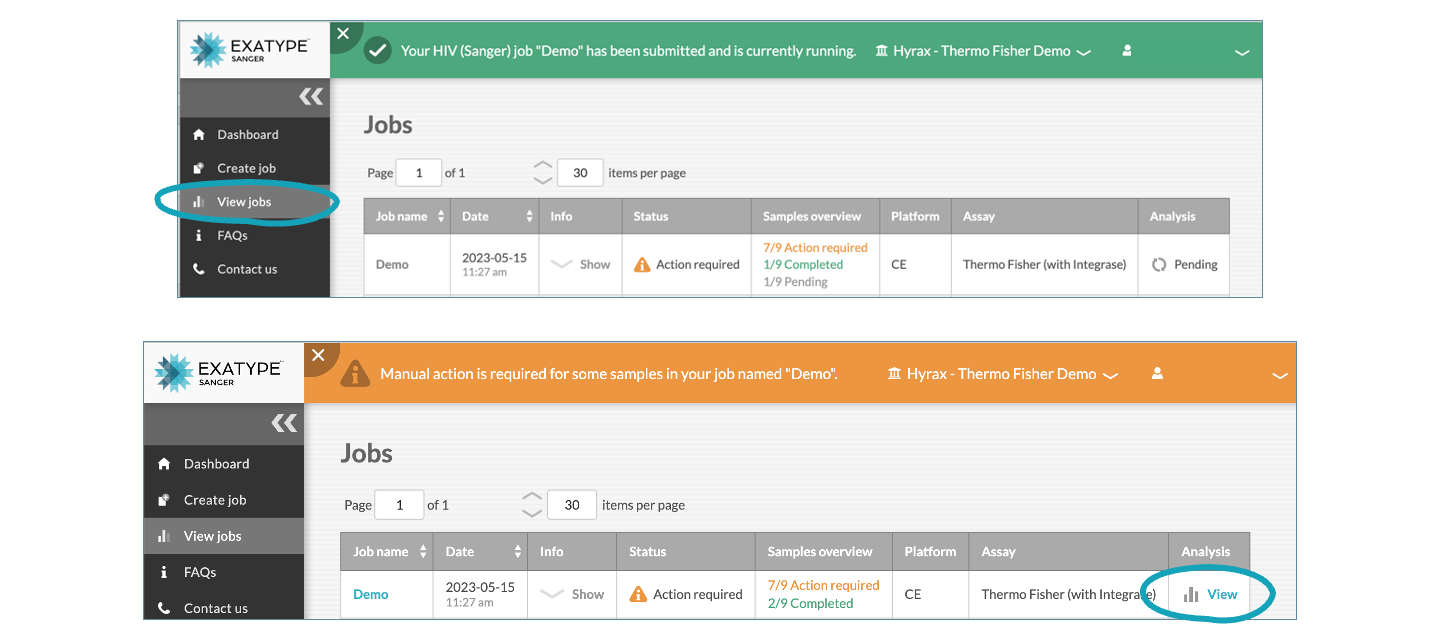1440x640 pixels.
Task: Collapse the sidebar in bottom screenshot
Action: (x=284, y=423)
